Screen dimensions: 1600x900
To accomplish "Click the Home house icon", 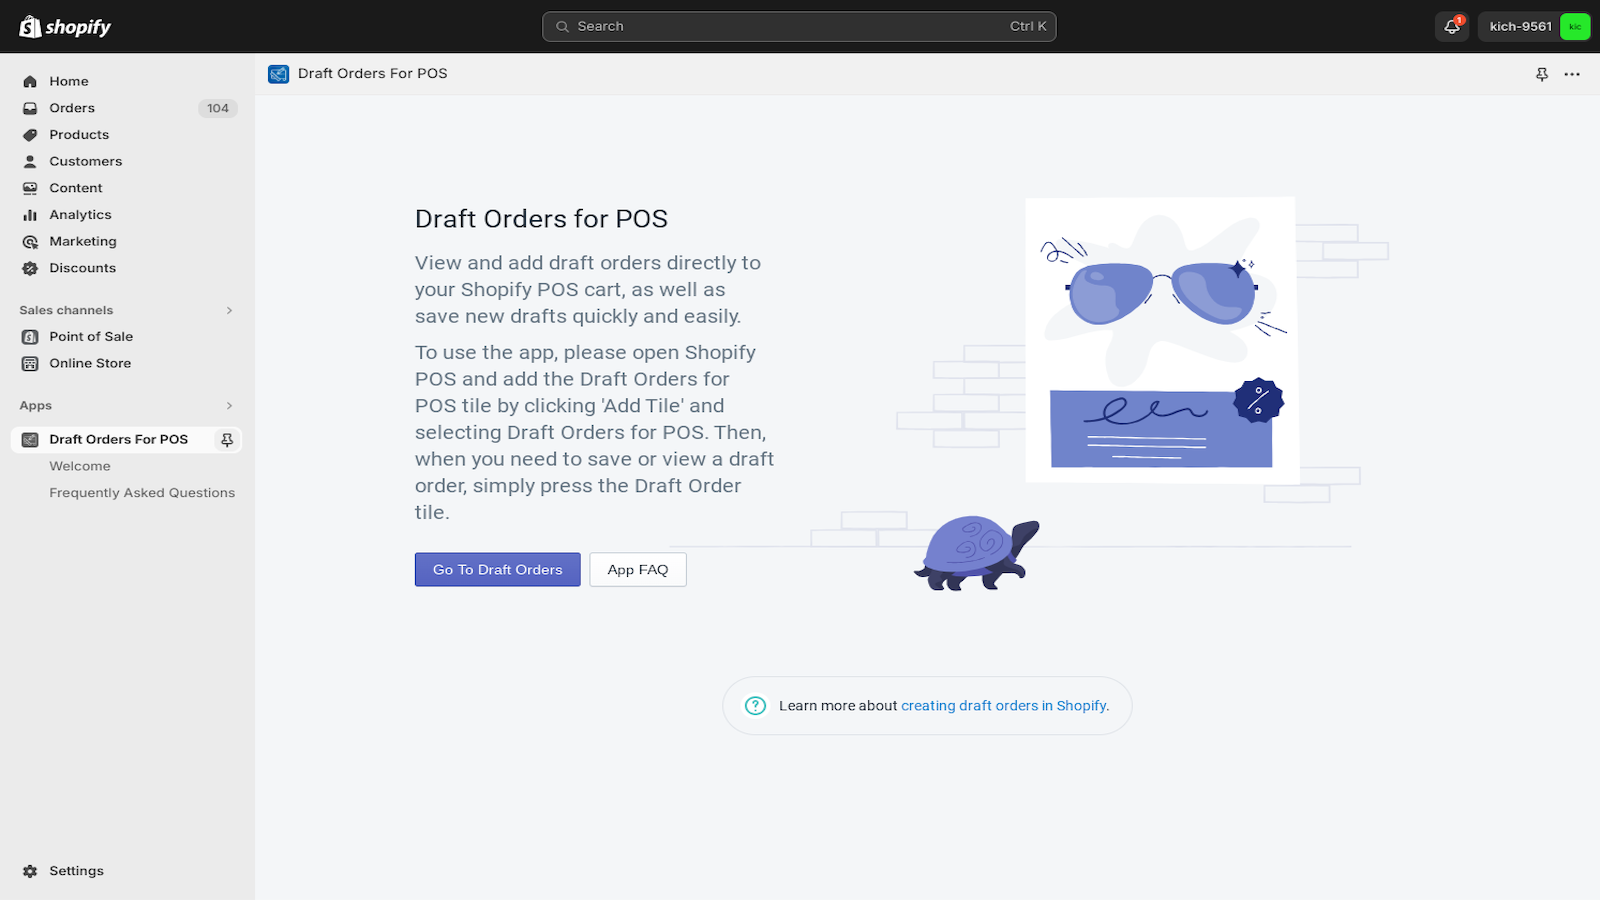I will click(30, 82).
